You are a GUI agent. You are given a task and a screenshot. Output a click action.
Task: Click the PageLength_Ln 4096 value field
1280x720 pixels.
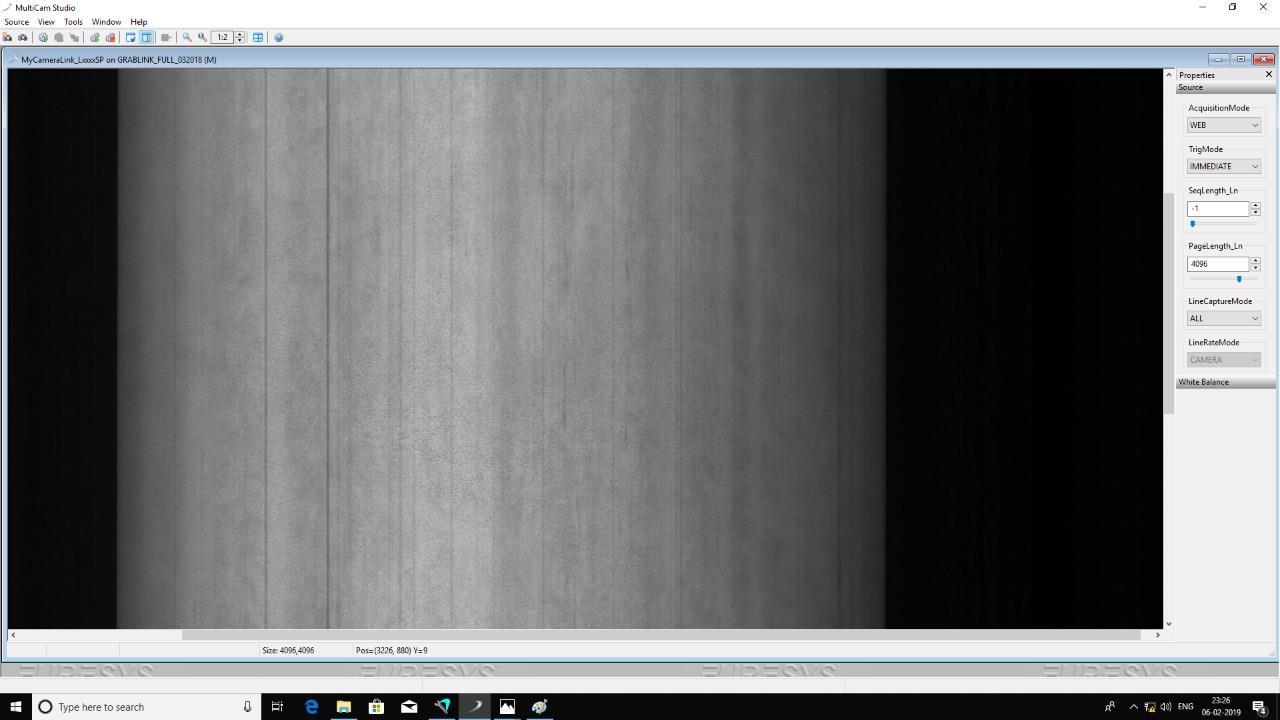(1218, 264)
